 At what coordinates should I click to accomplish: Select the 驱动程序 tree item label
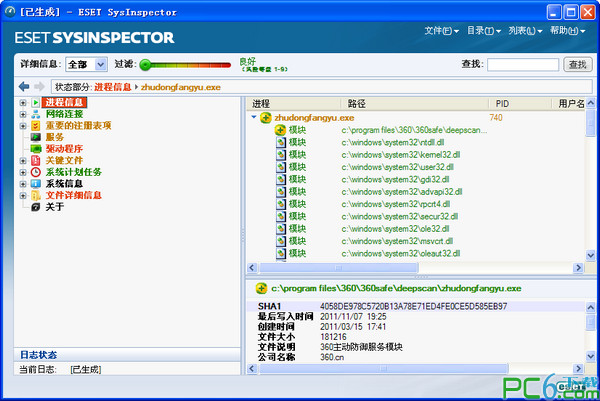click(x=64, y=149)
